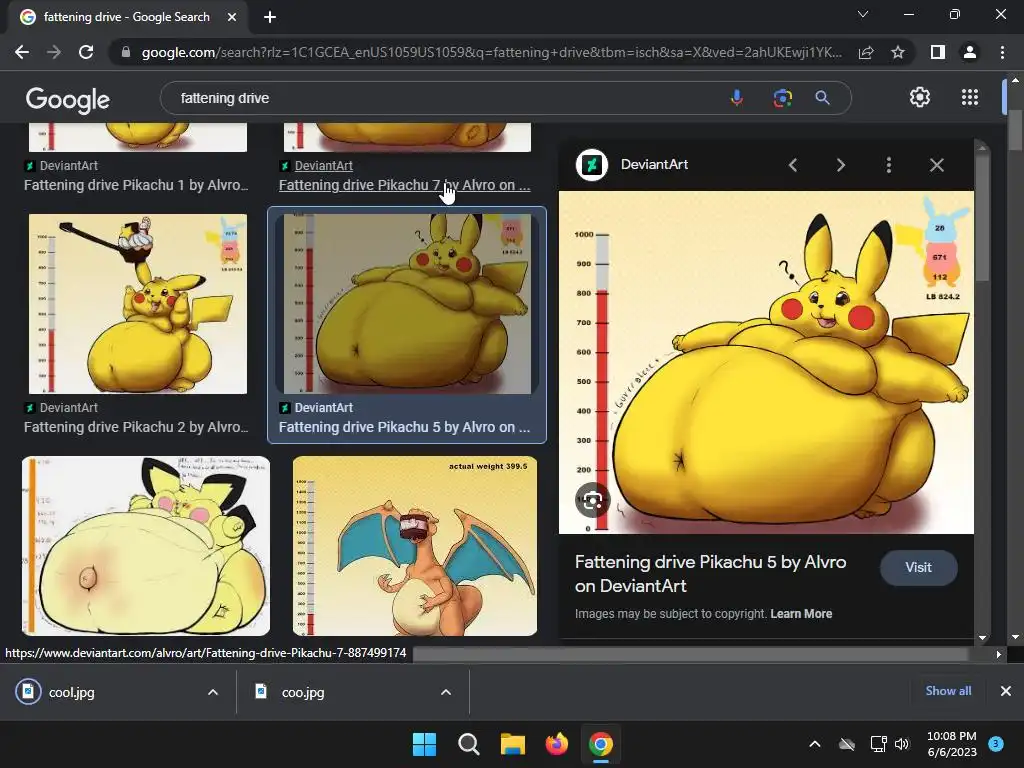Bookmark this page with the star icon
This screenshot has width=1024, height=768.
[x=898, y=52]
